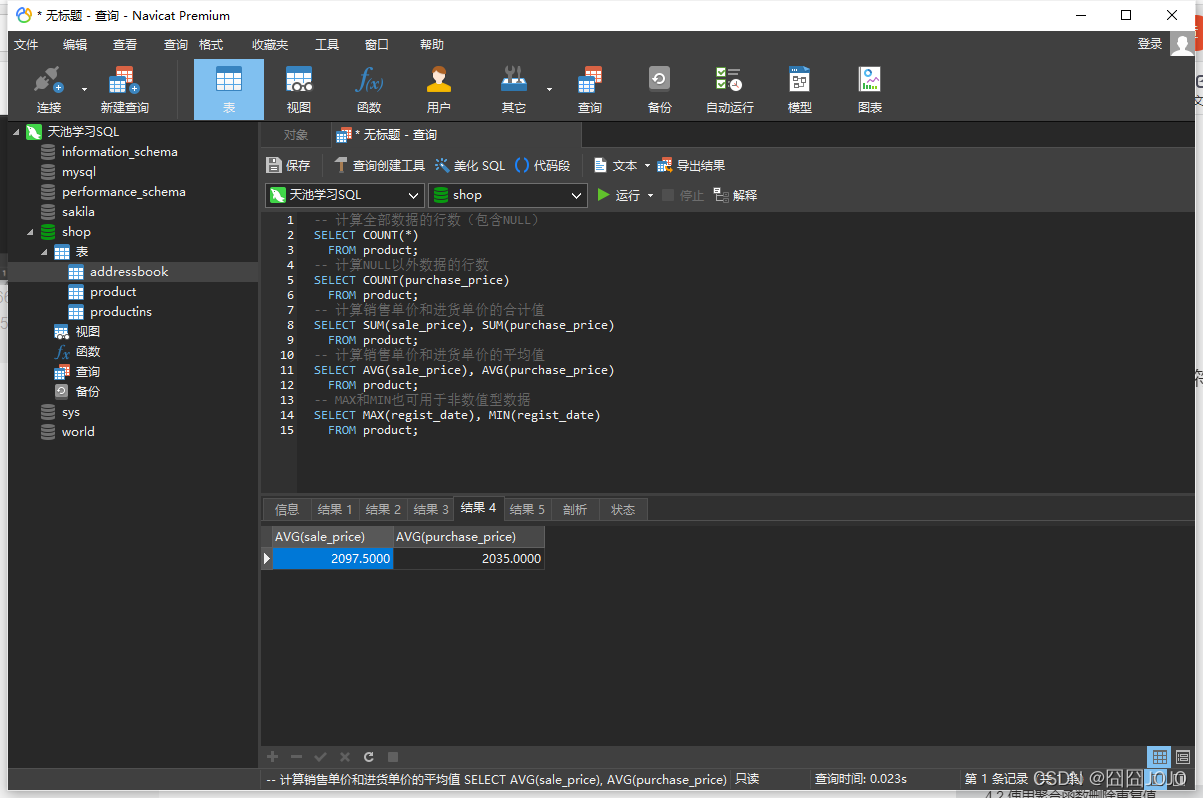
Task: Open dropdown arrow beside 连接 icon
Action: [x=84, y=90]
